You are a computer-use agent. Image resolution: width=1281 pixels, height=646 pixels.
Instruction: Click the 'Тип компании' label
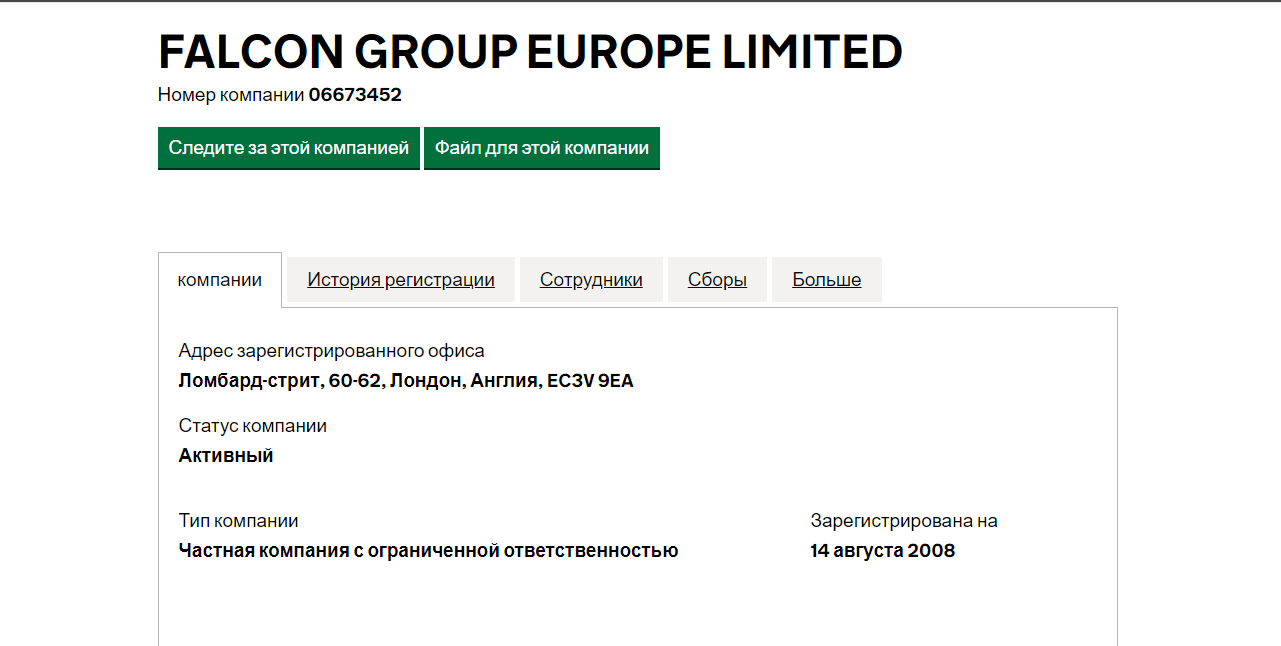click(x=238, y=521)
